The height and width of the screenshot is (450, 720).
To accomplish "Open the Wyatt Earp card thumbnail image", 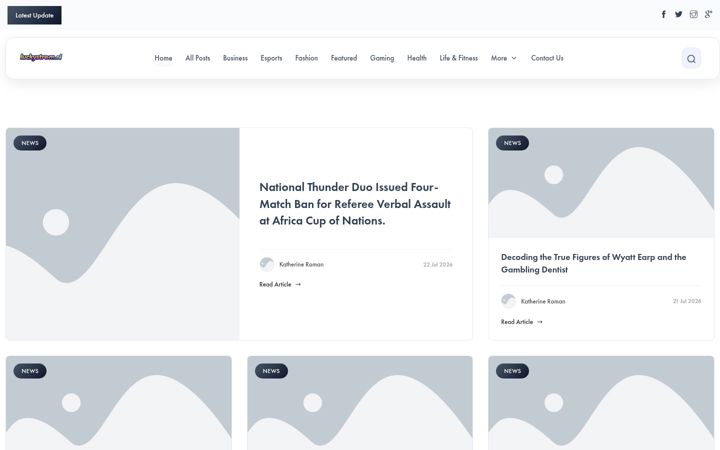I will point(601,183).
